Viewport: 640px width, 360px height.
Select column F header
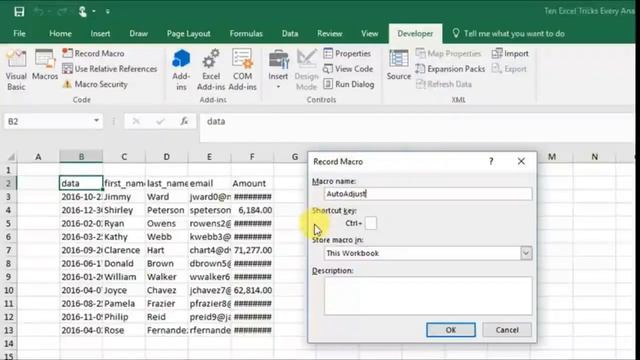click(x=252, y=156)
